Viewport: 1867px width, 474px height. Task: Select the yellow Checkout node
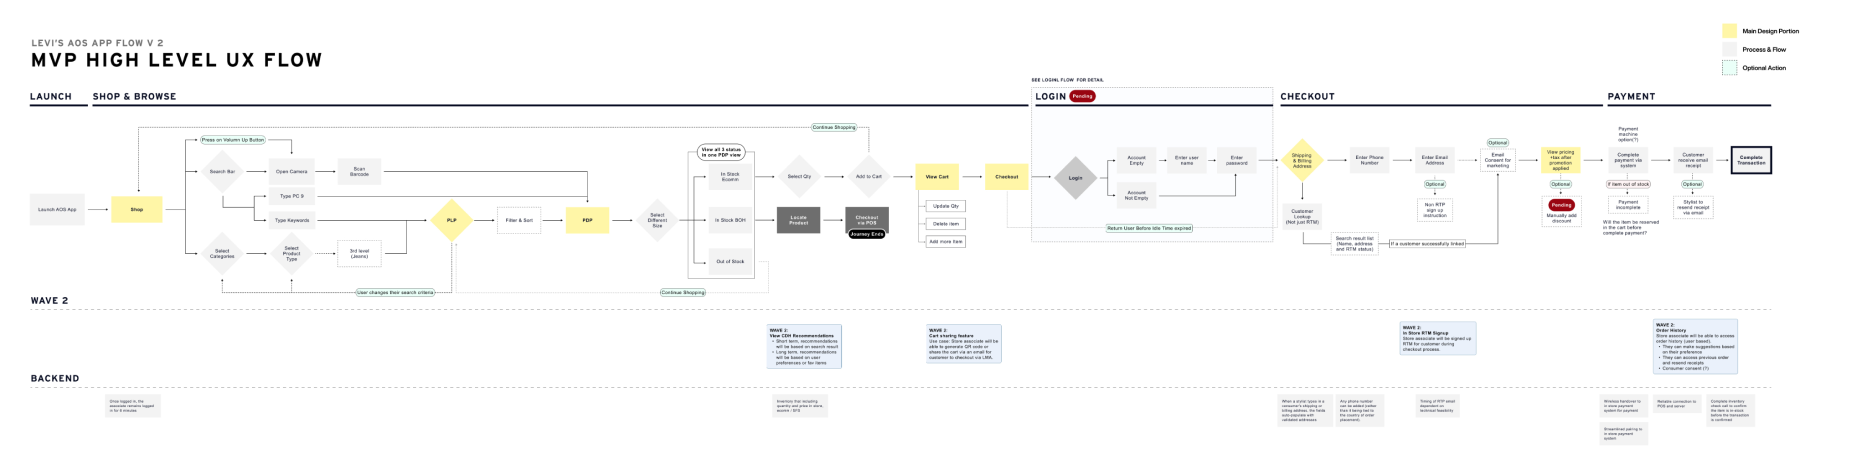point(1007,177)
